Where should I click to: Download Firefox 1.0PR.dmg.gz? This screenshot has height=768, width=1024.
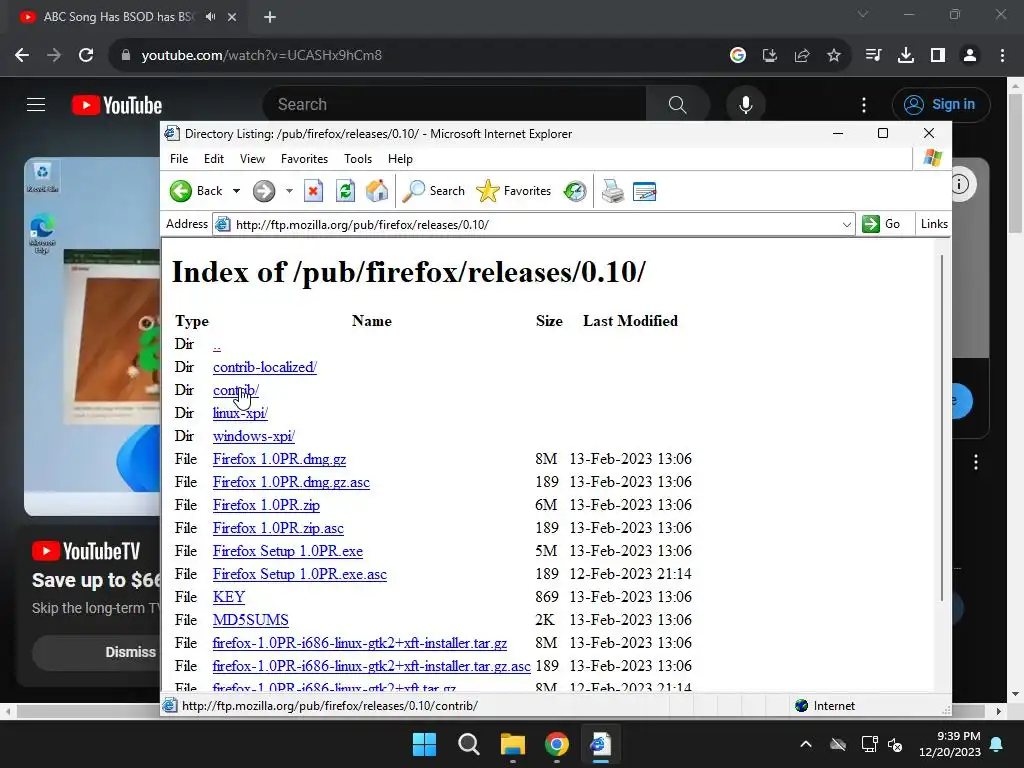point(280,459)
